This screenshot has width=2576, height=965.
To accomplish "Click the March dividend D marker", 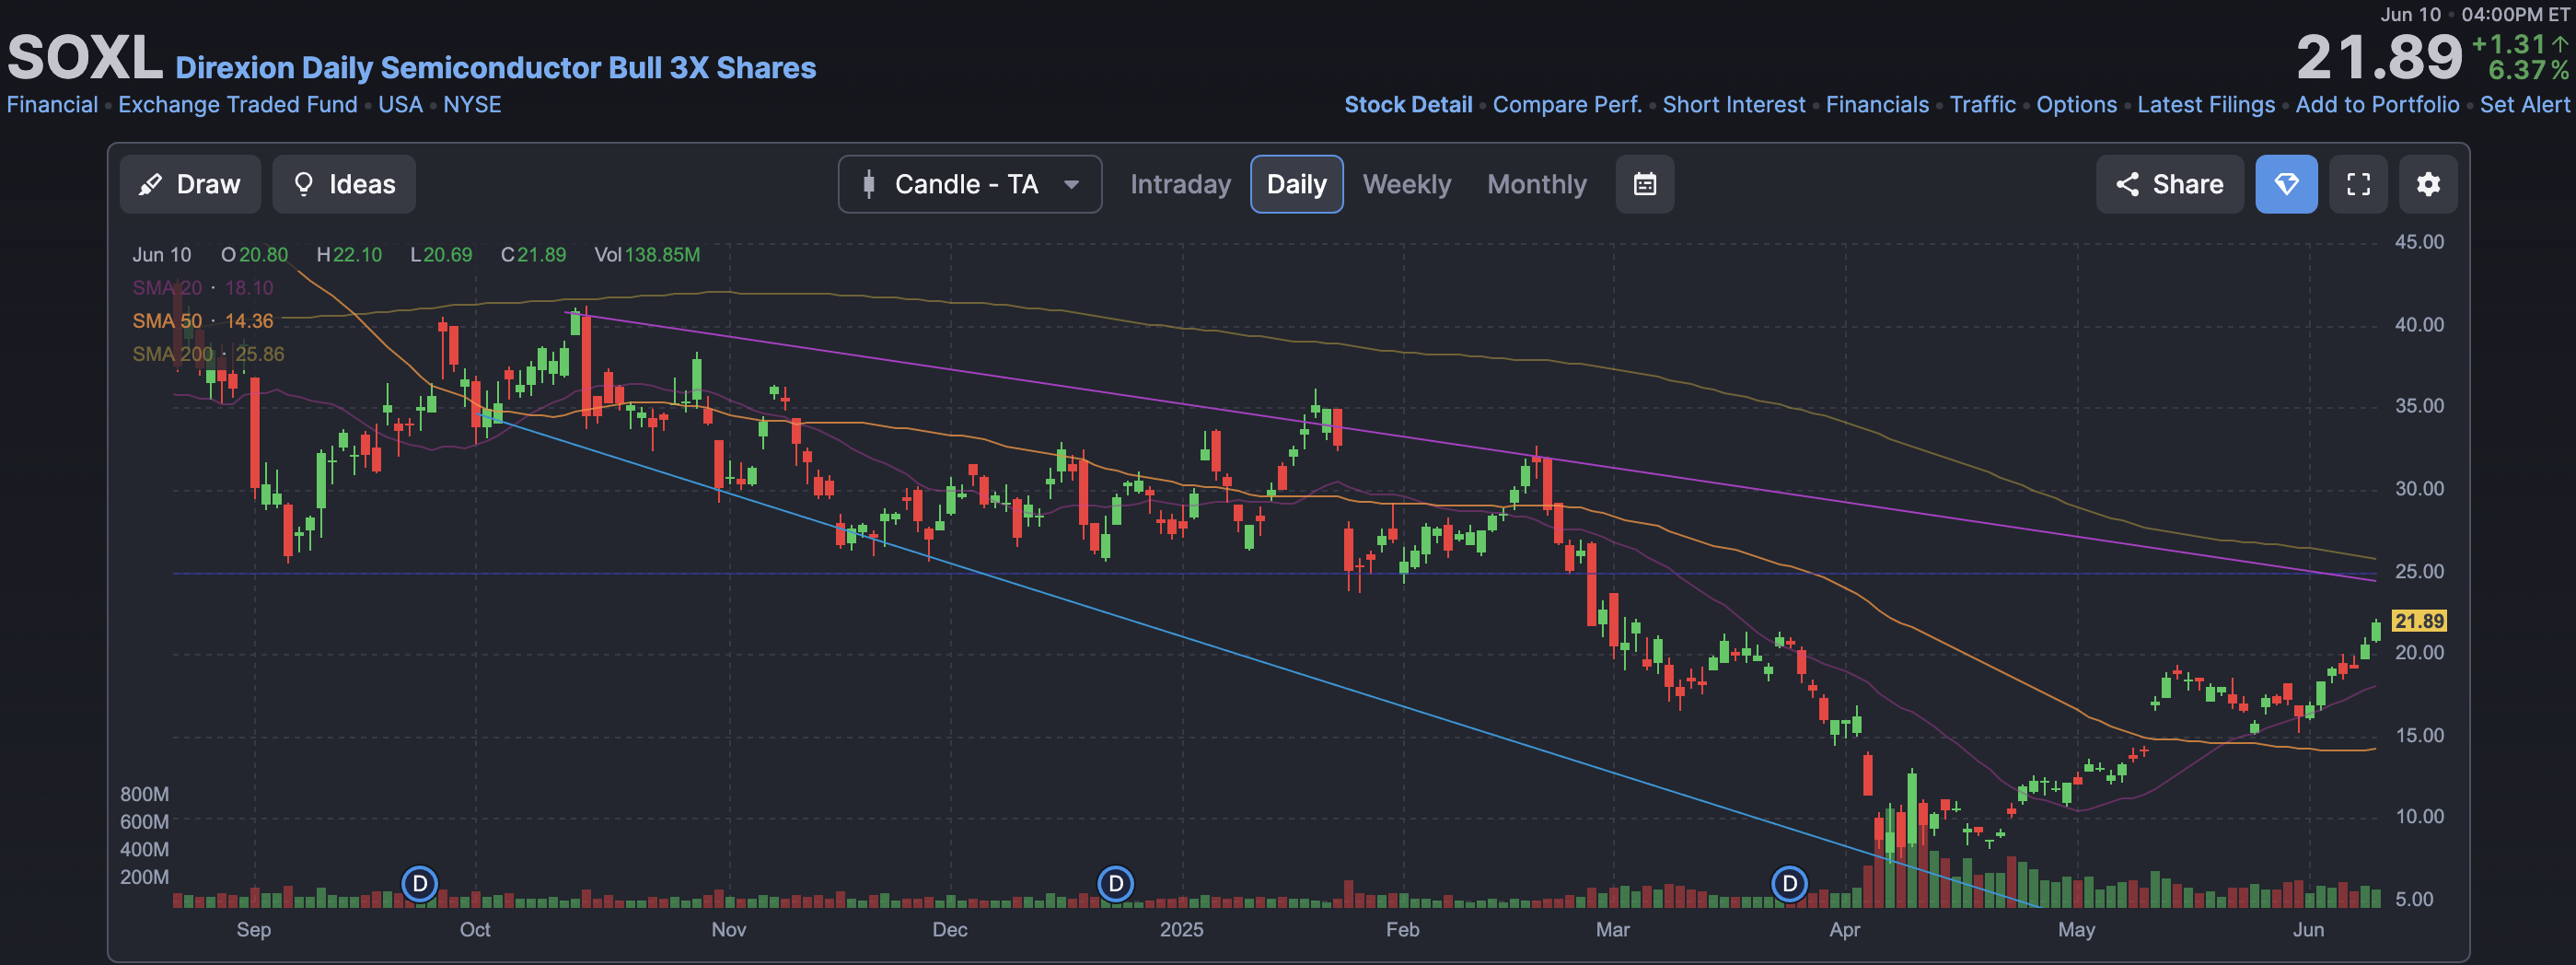I will point(1789,884).
